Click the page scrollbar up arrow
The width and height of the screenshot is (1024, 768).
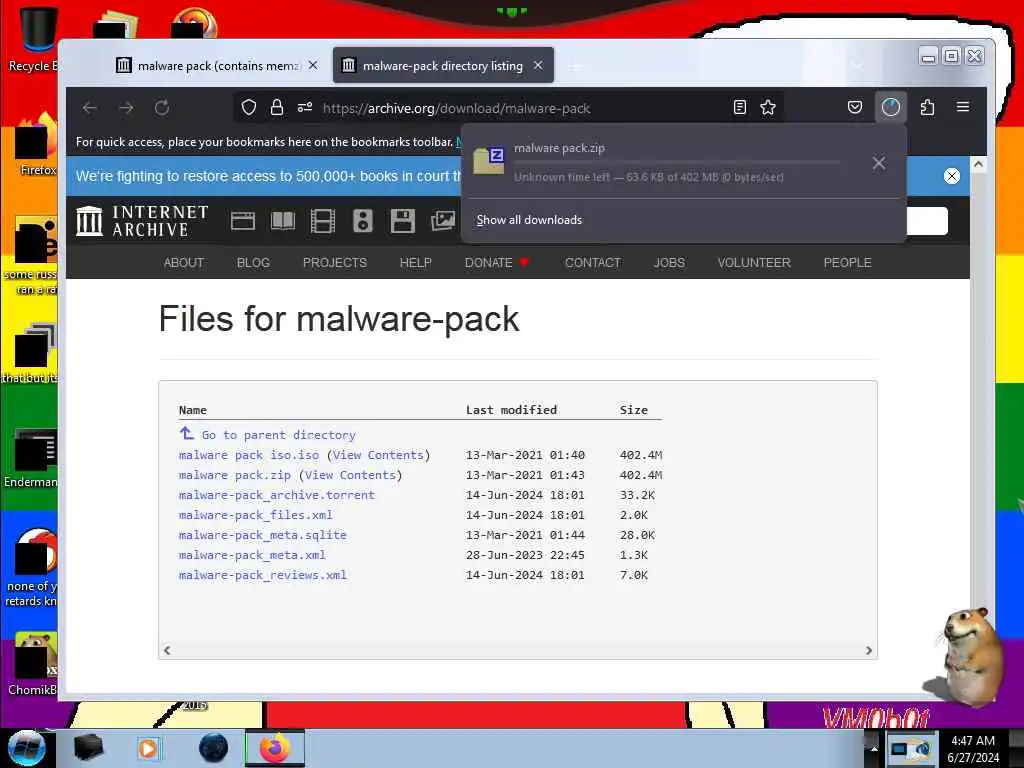[x=978, y=164]
